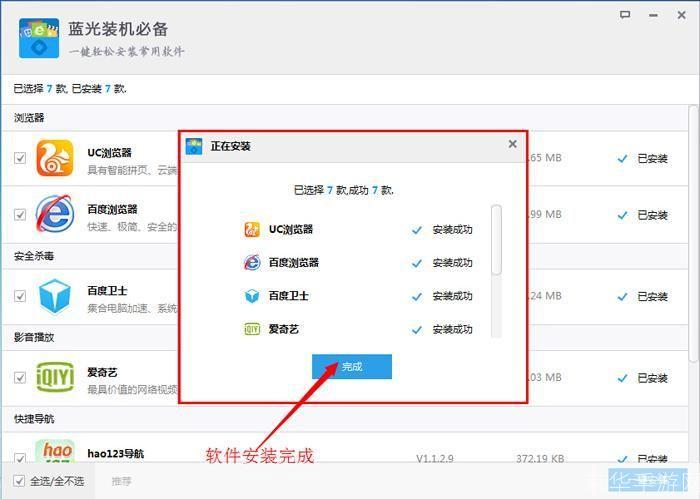This screenshot has width=700, height=499.
Task: Minimize the main window
Action: 653,16
